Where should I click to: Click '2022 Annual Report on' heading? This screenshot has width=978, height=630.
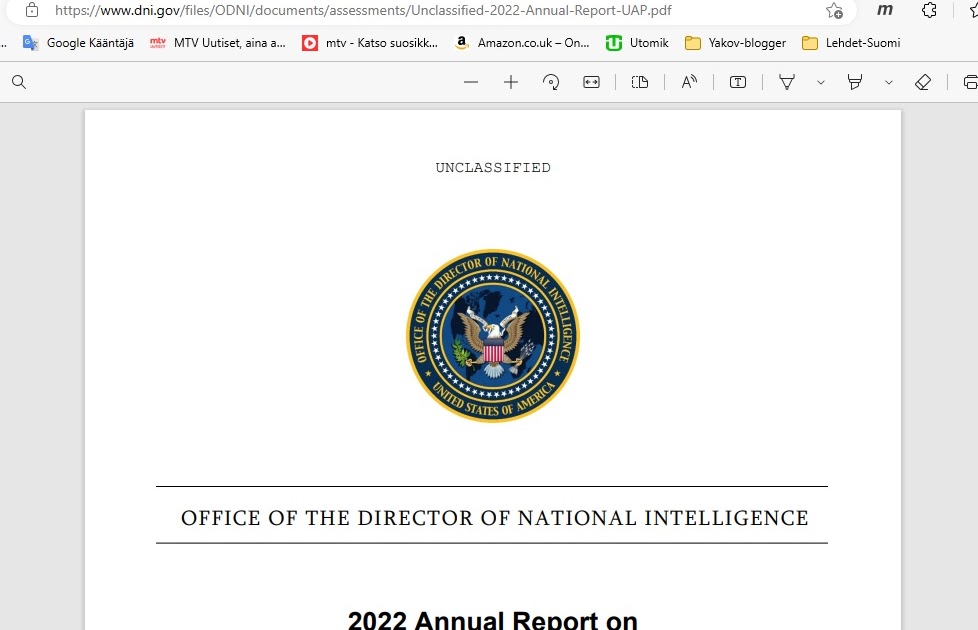pos(493,620)
